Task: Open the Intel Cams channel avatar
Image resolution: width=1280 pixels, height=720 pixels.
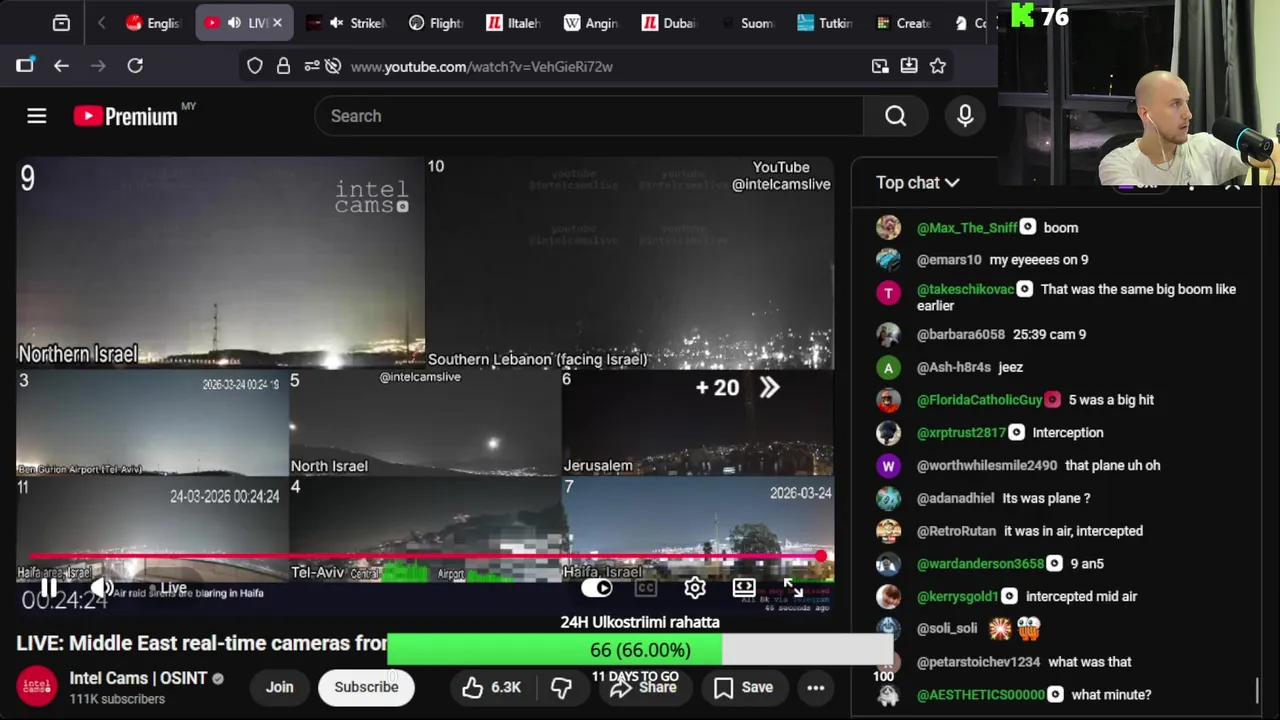Action: (37, 687)
